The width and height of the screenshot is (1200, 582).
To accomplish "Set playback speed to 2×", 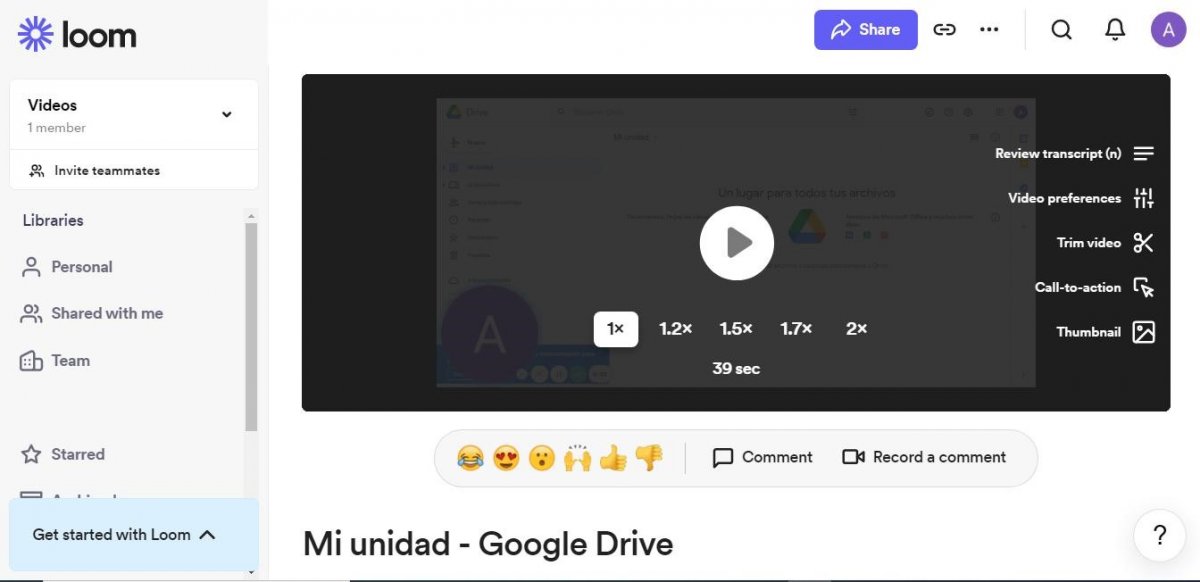I will click(856, 329).
